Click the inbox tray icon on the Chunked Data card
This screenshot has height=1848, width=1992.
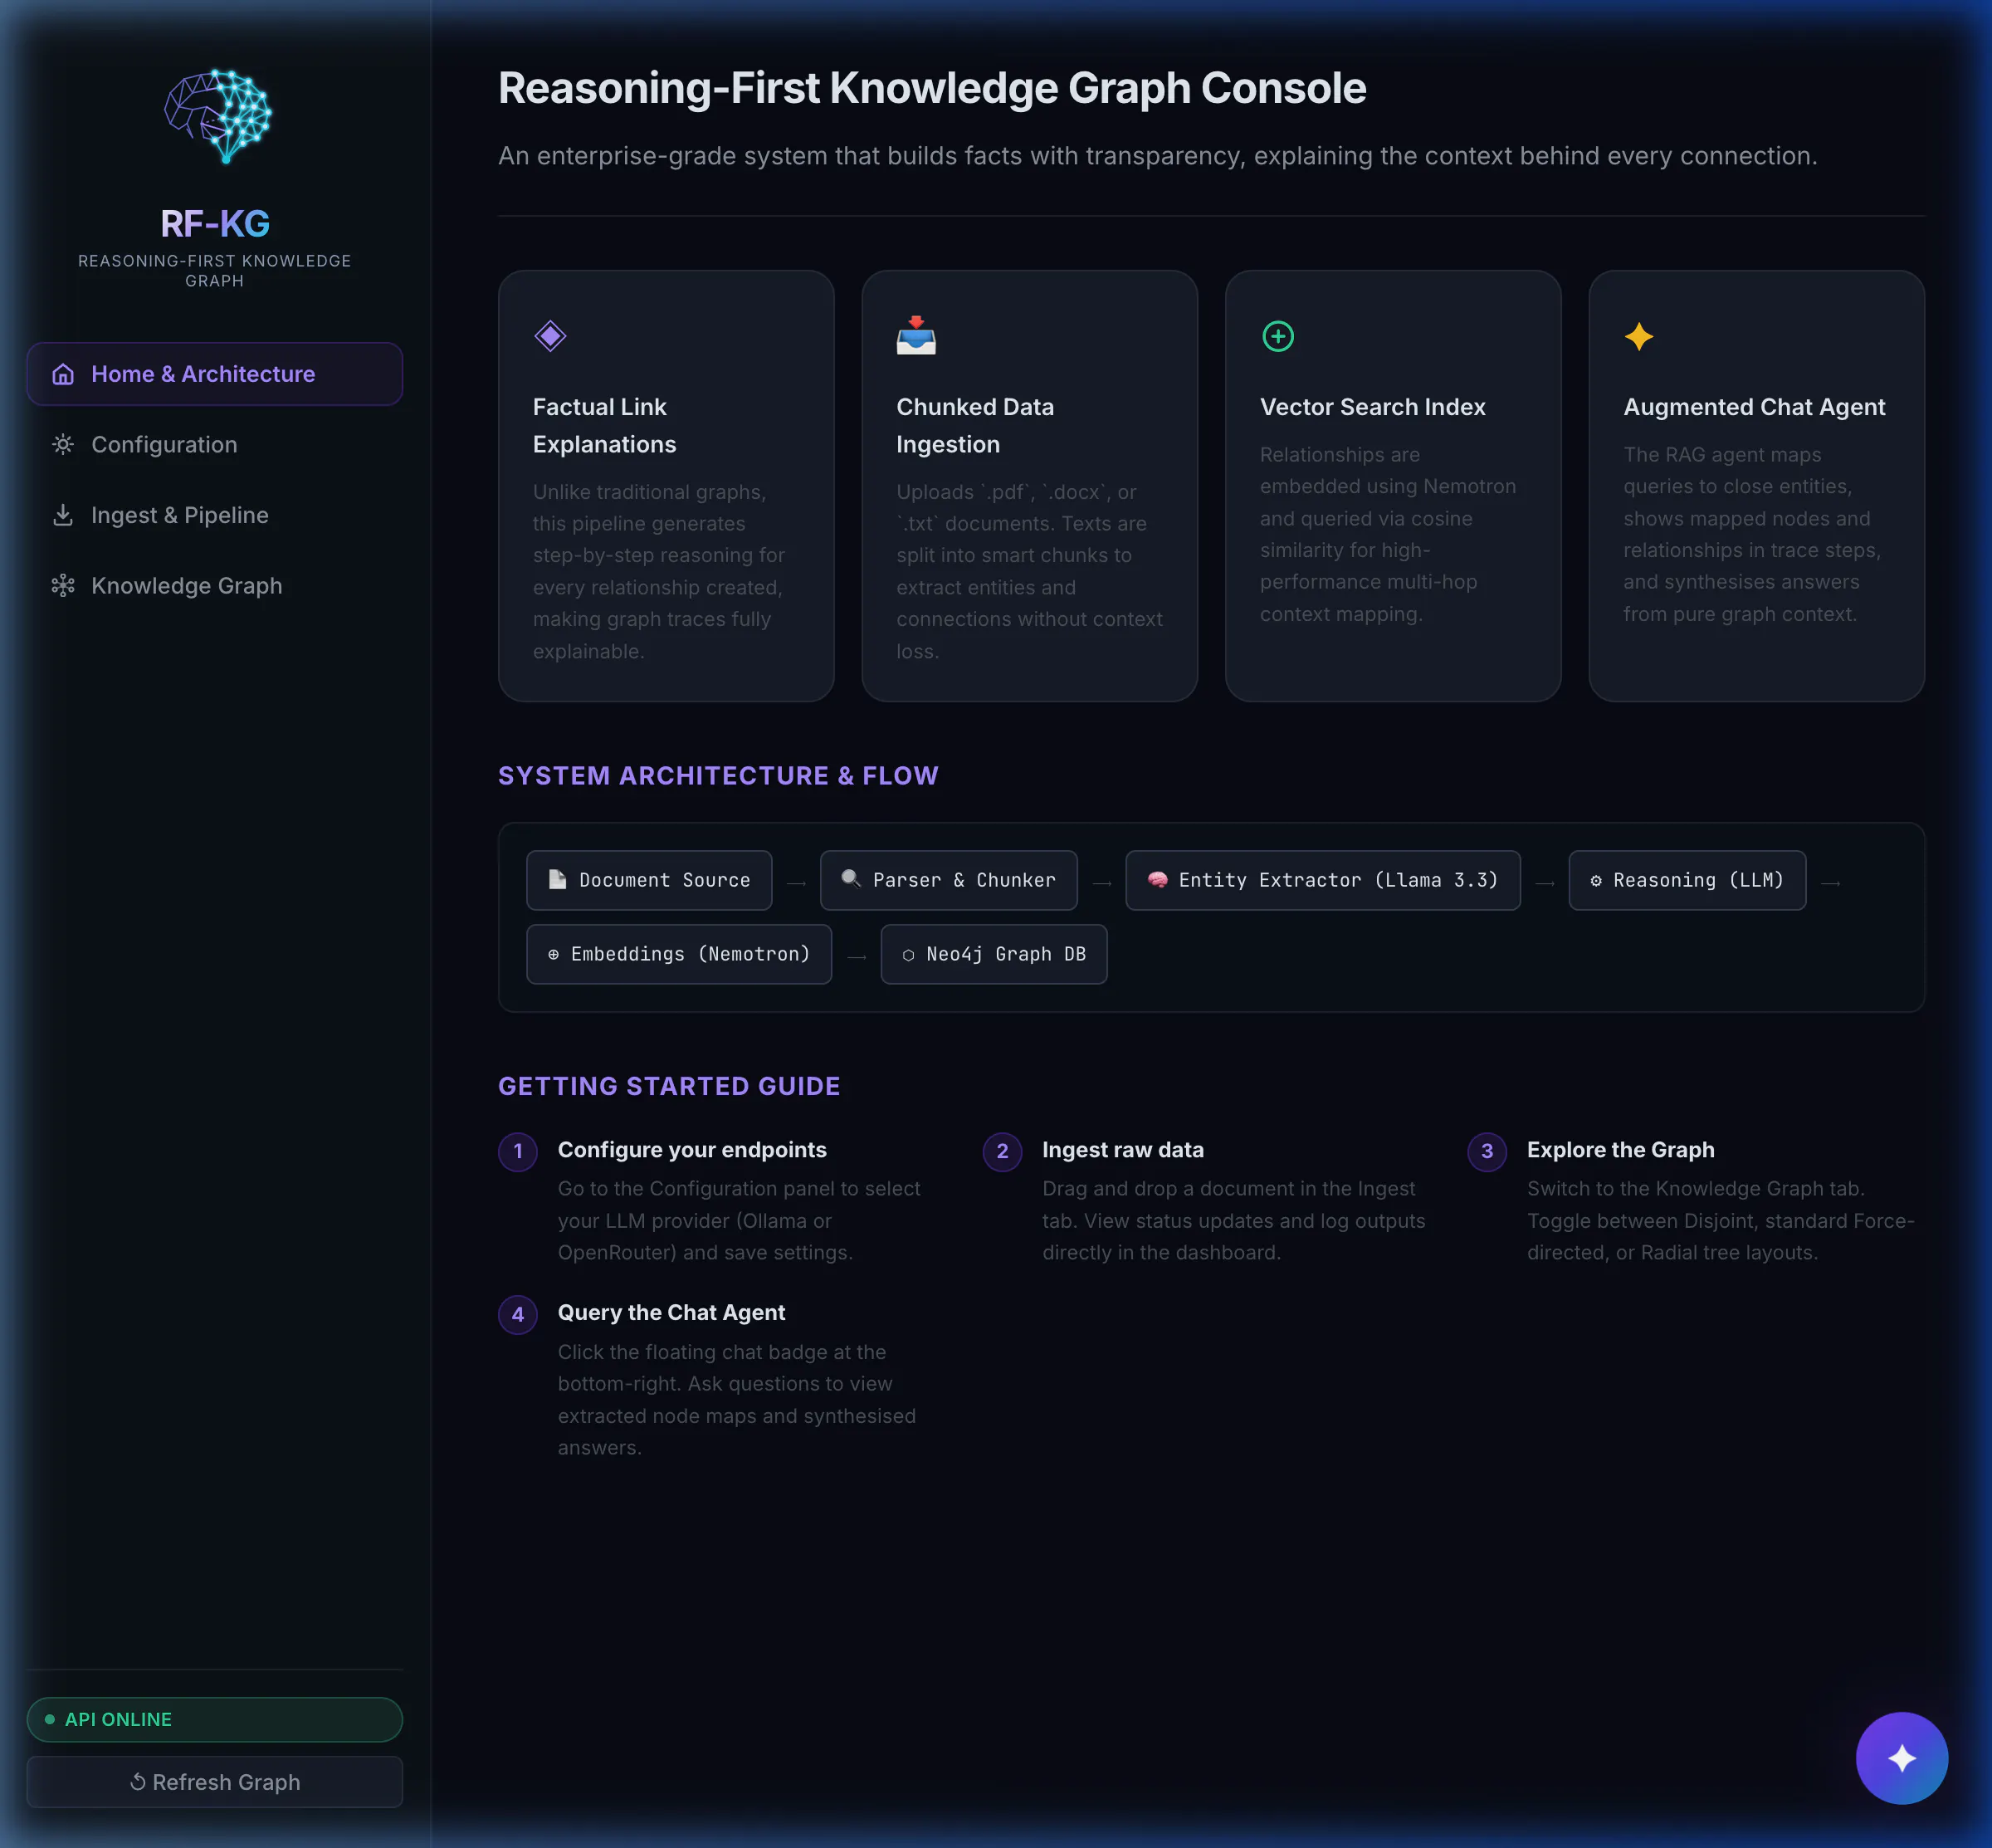(x=916, y=336)
